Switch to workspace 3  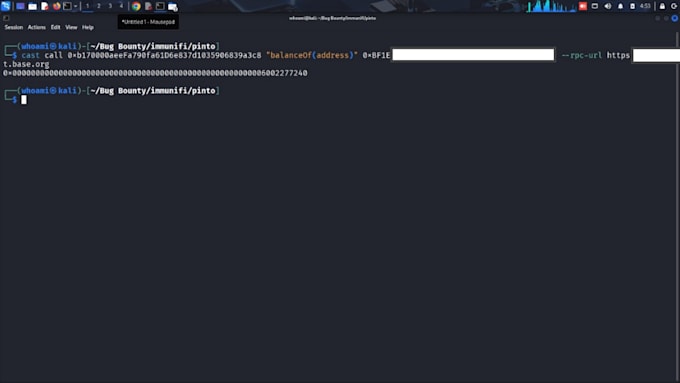(110, 6)
